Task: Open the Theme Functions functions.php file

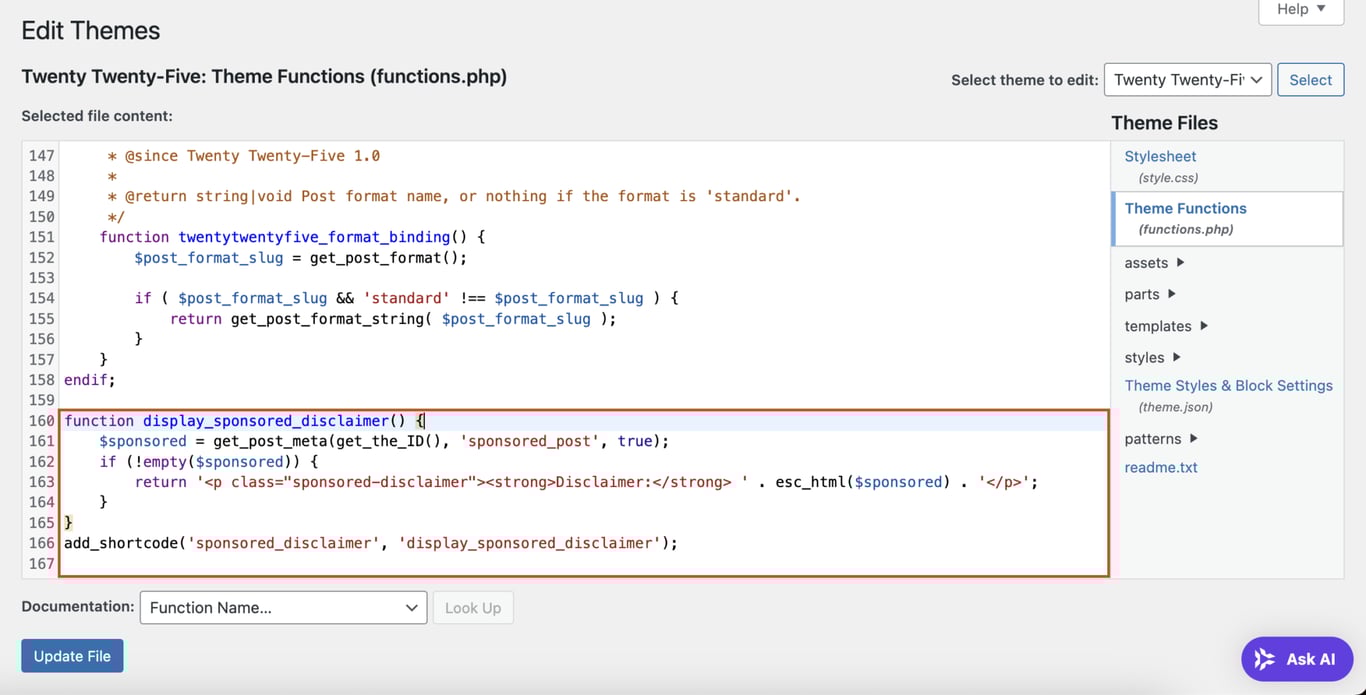Action: [1185, 208]
